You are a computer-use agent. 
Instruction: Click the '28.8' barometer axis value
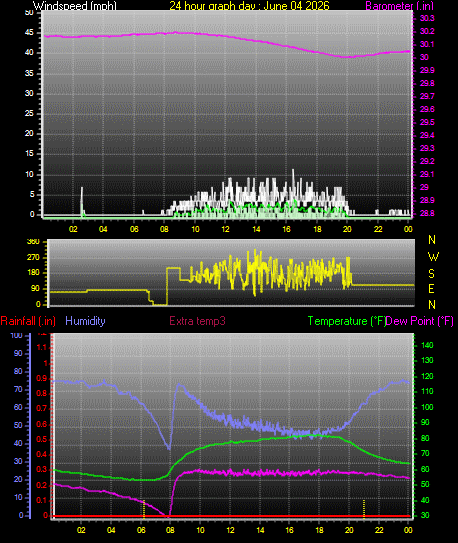427,213
